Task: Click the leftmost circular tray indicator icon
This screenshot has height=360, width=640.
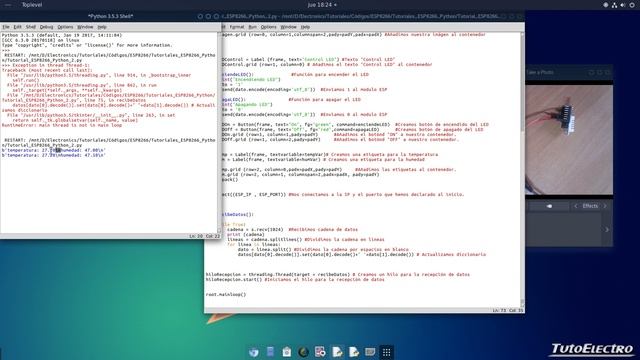Action: point(606,5)
